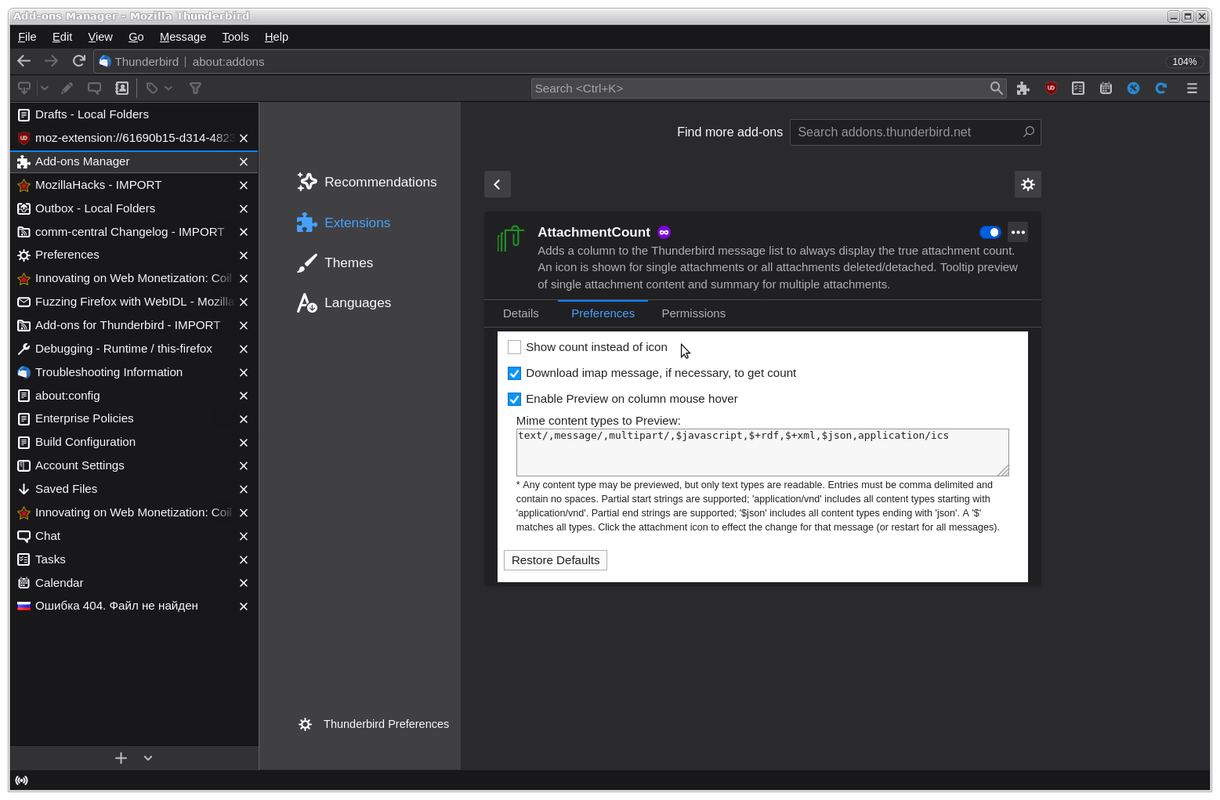Viewport: 1220px width, 800px height.
Task: Disable the AttachmentCount extension toggle
Action: click(990, 232)
